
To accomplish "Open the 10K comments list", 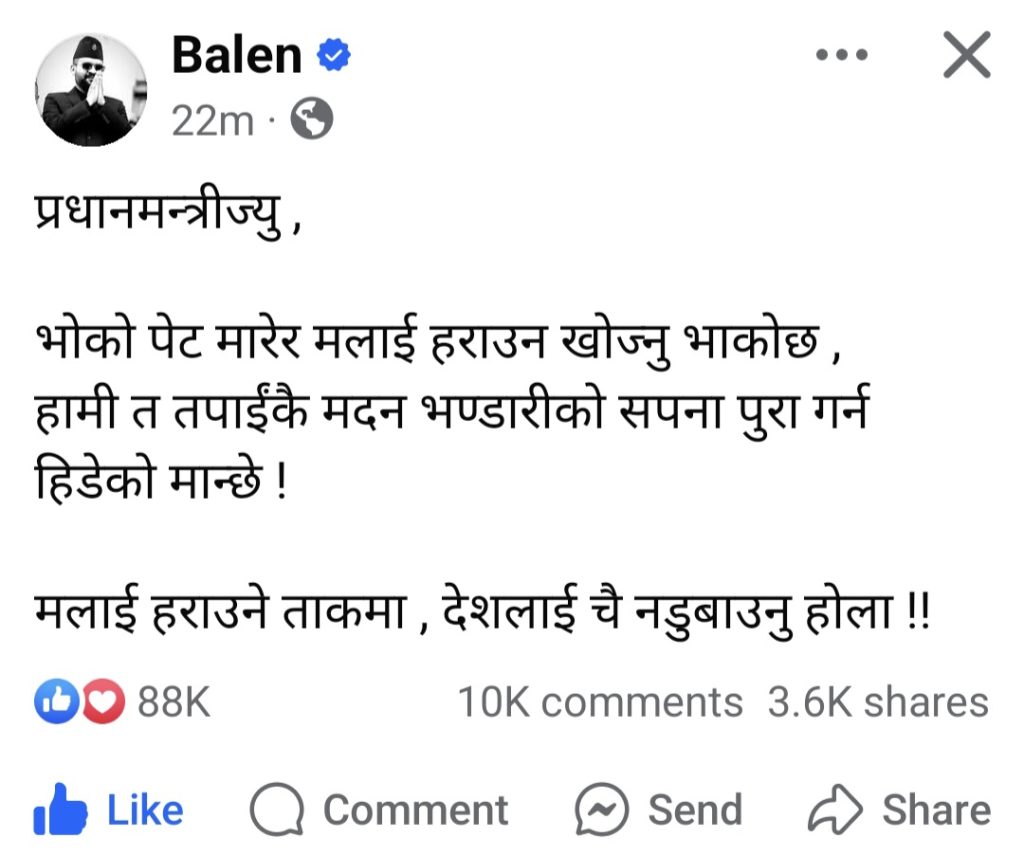I will tap(600, 703).
